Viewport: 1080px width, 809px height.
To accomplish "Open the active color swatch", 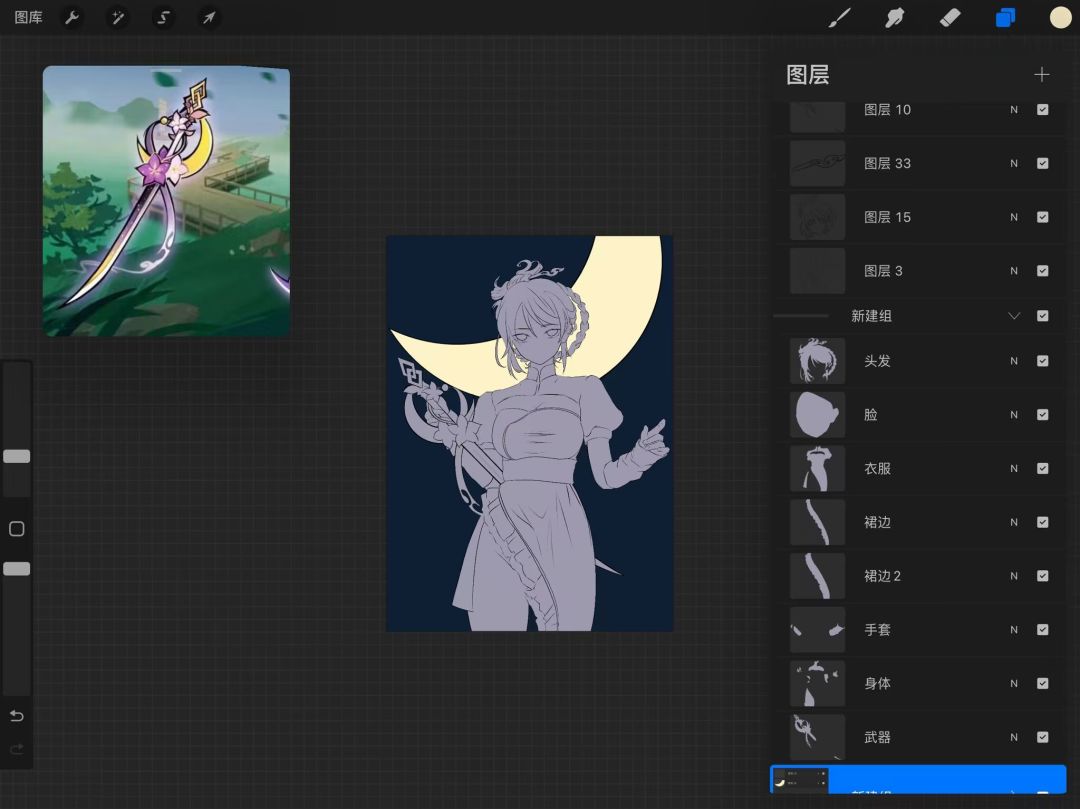I will [x=1060, y=17].
